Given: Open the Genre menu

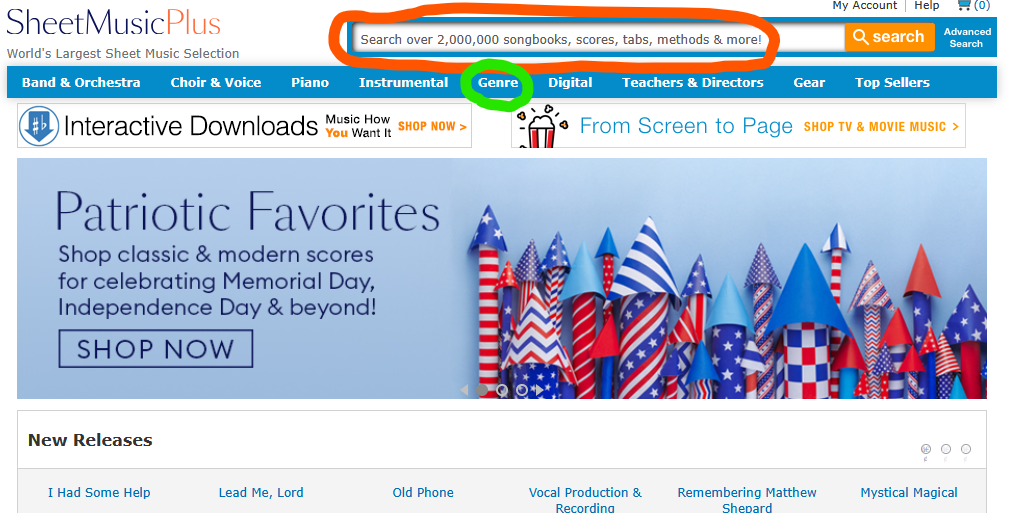Looking at the screenshot, I should 498,83.
